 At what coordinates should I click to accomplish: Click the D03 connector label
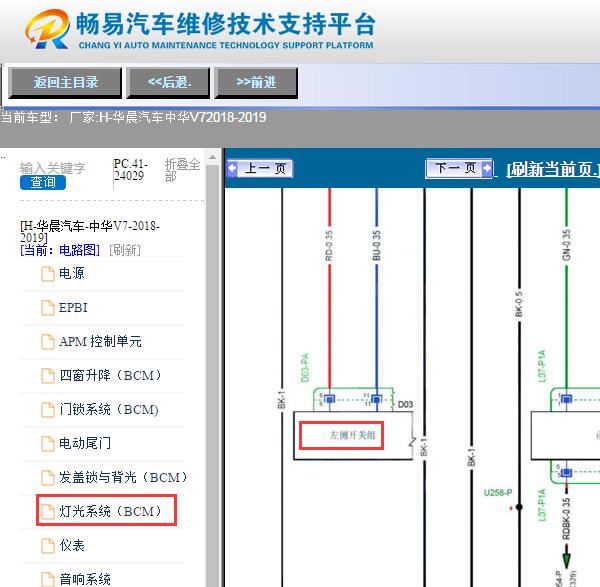point(405,404)
